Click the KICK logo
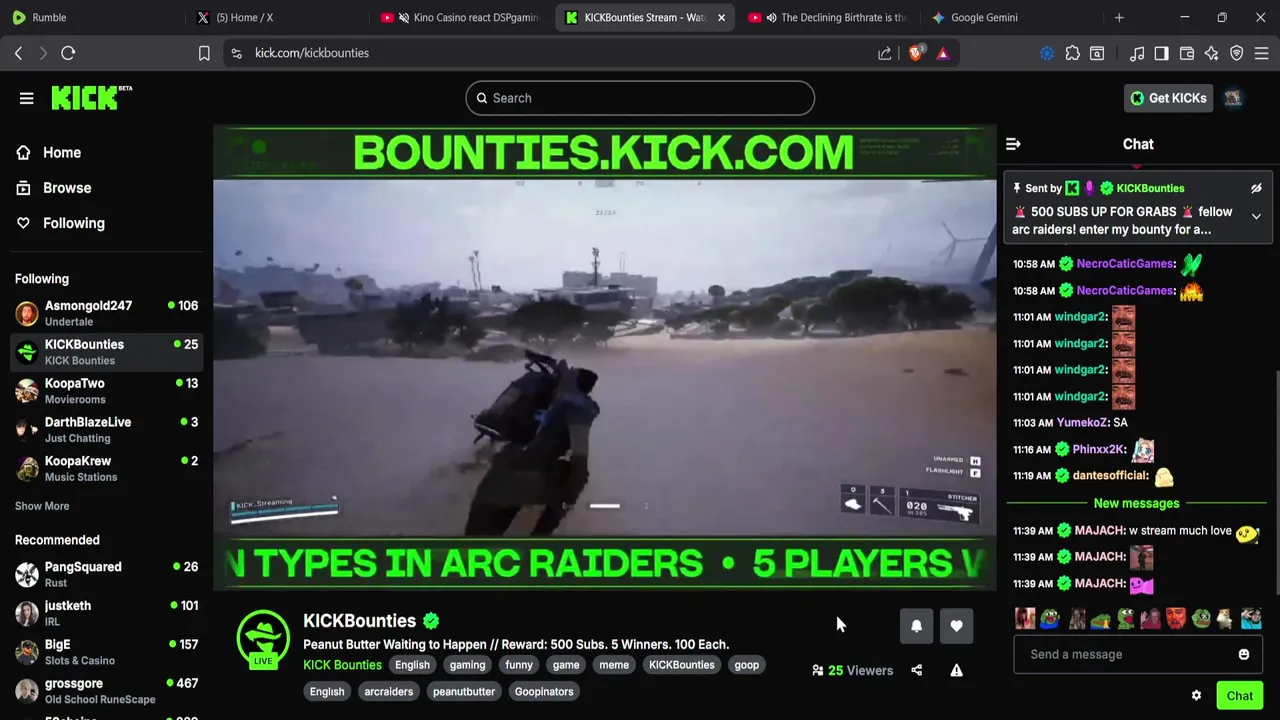Image resolution: width=1280 pixels, height=720 pixels. click(x=91, y=97)
